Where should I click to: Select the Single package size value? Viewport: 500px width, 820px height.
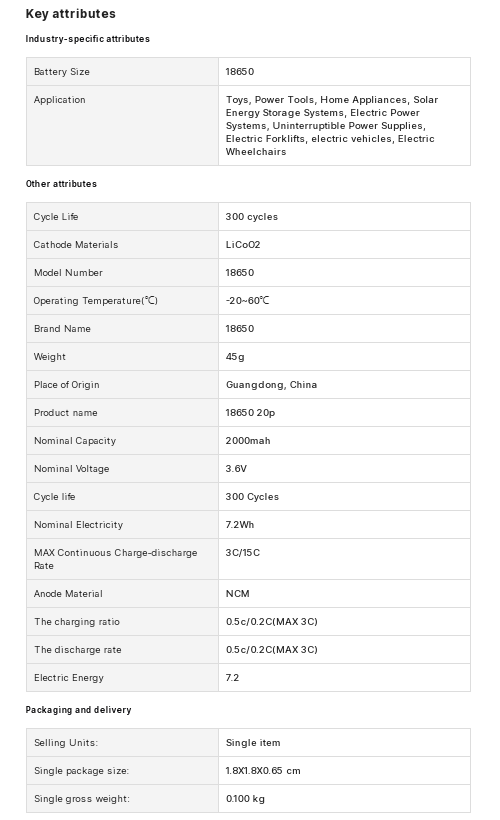(x=263, y=771)
